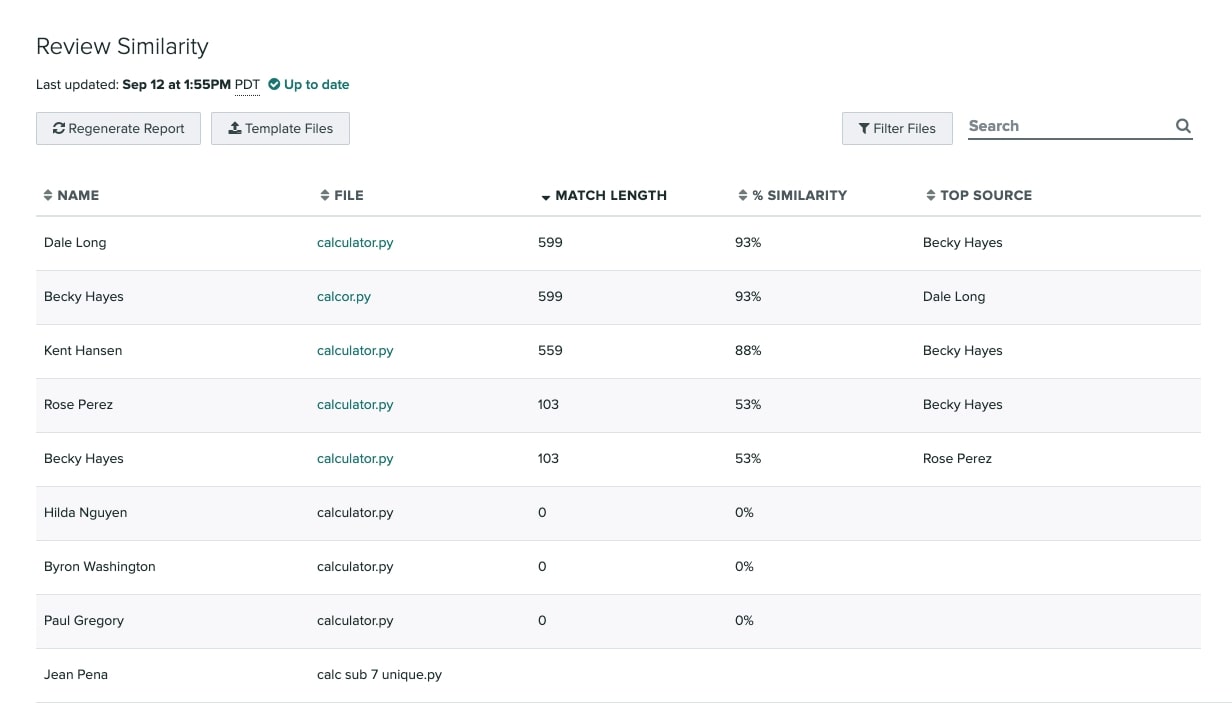Click the PDT timezone abbreviation
The image size is (1232, 718).
tap(247, 85)
